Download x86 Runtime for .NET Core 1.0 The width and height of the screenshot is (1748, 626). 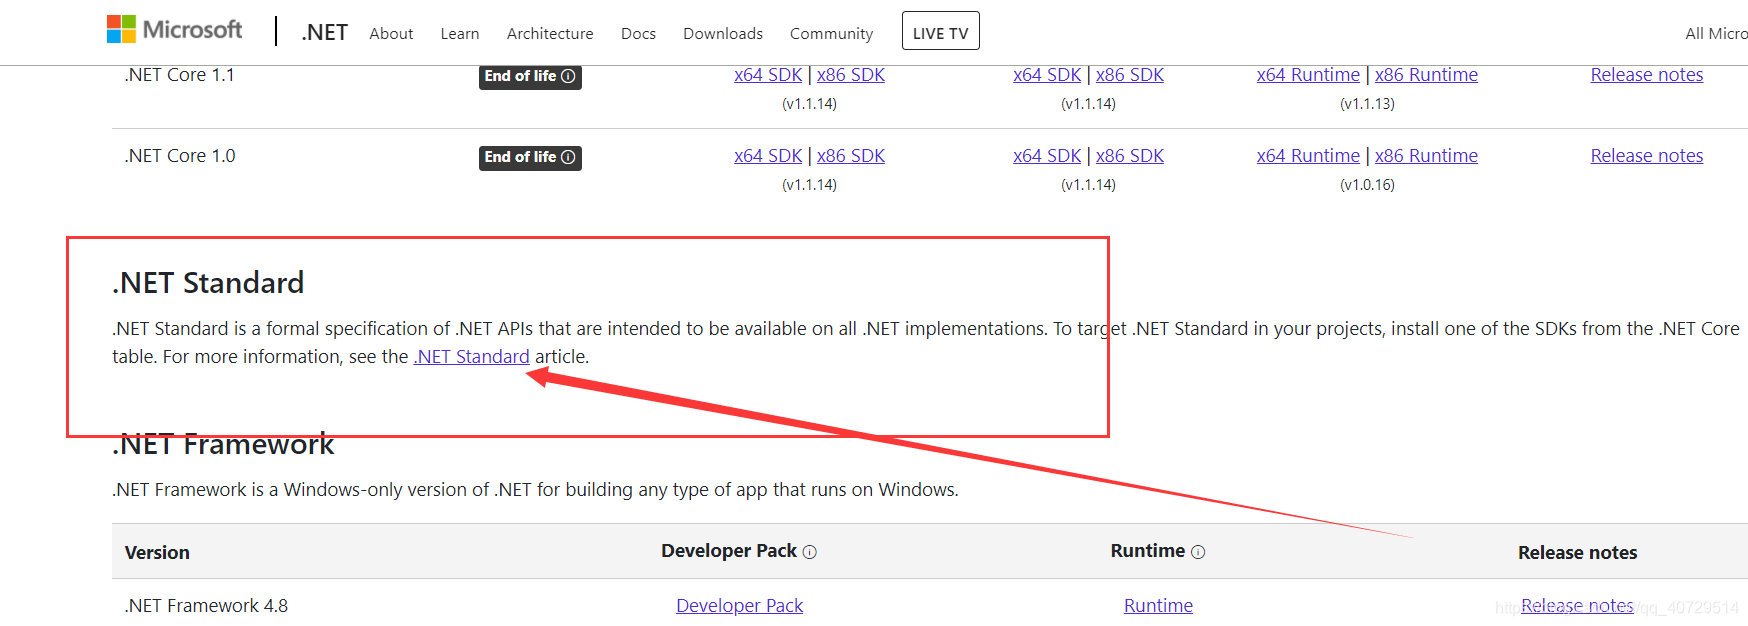point(1426,156)
